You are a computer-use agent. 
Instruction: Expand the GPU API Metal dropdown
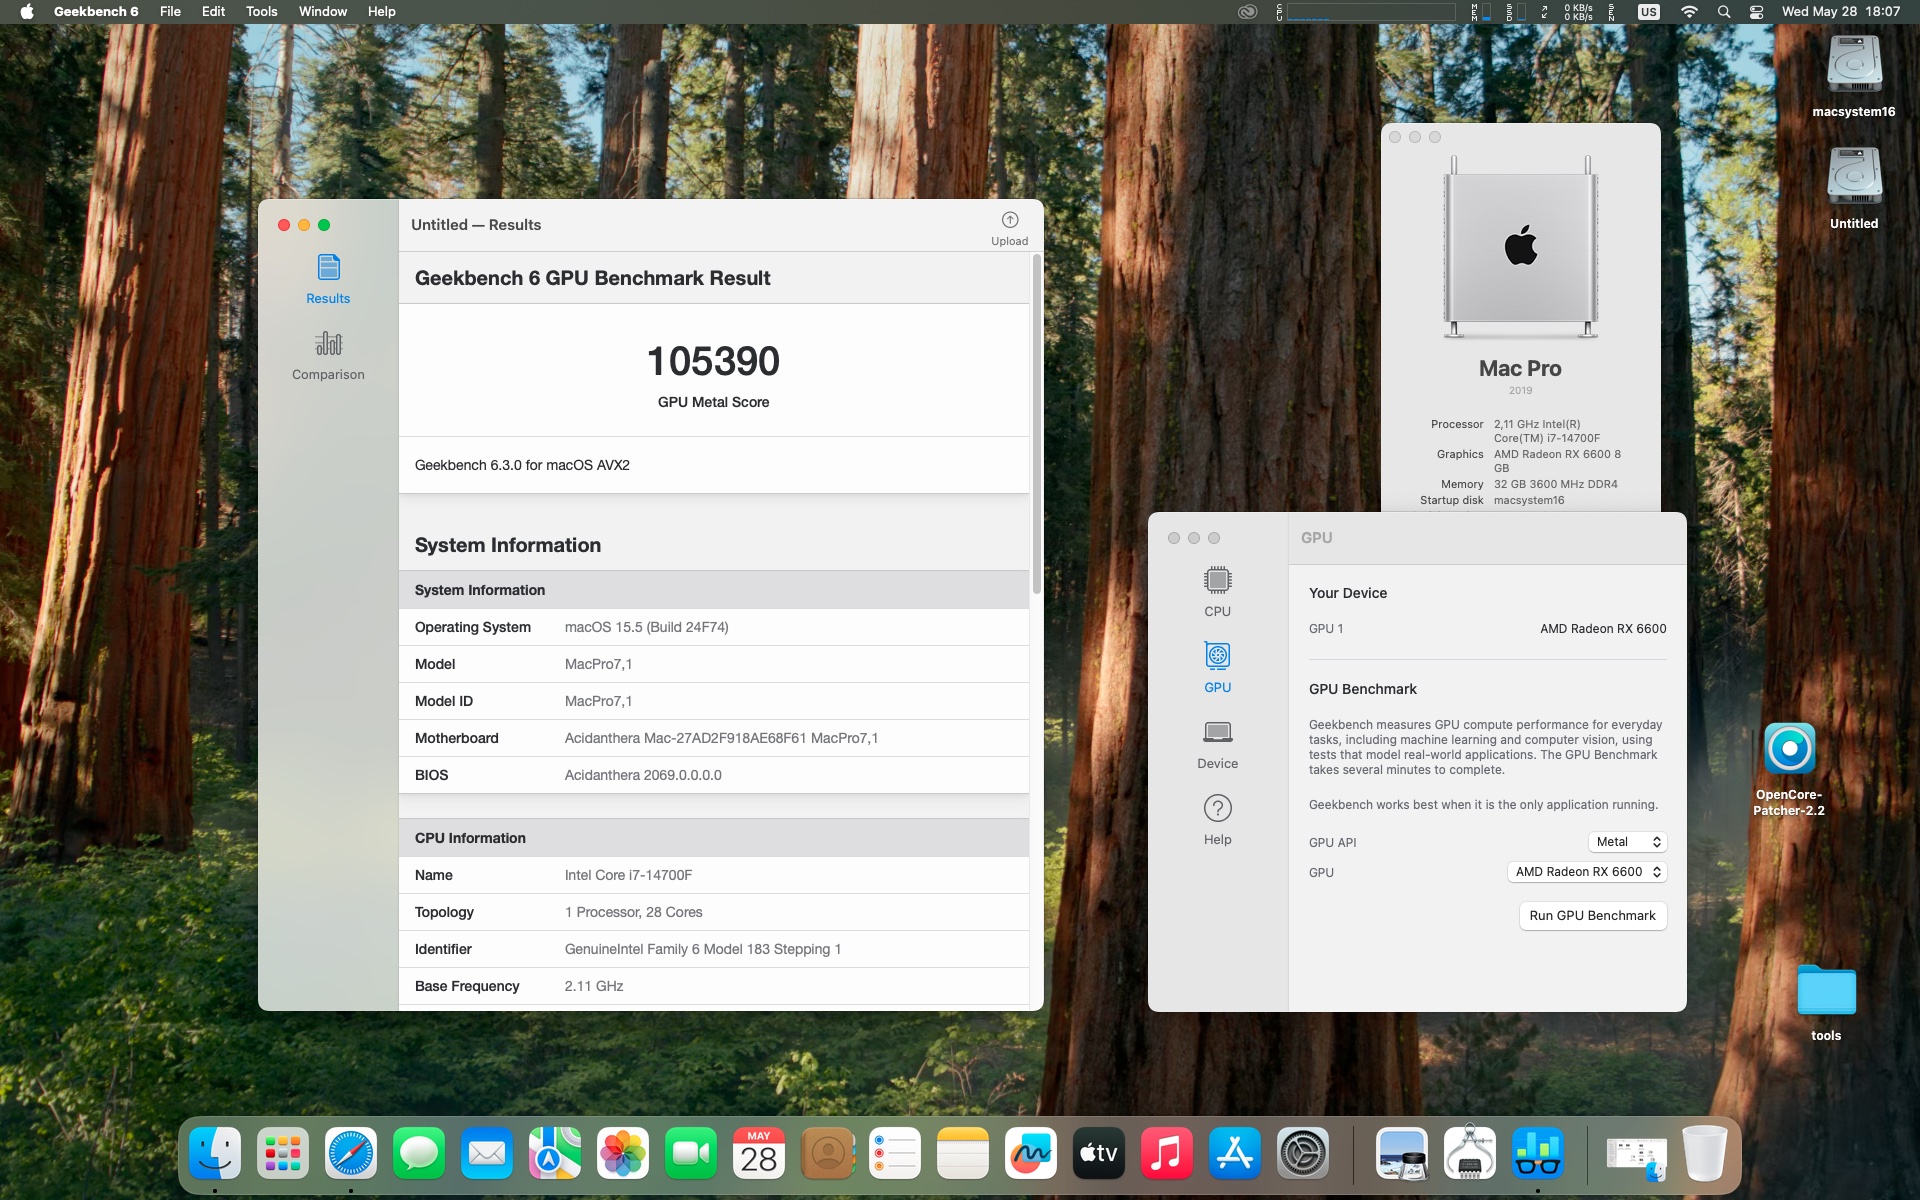[1627, 842]
